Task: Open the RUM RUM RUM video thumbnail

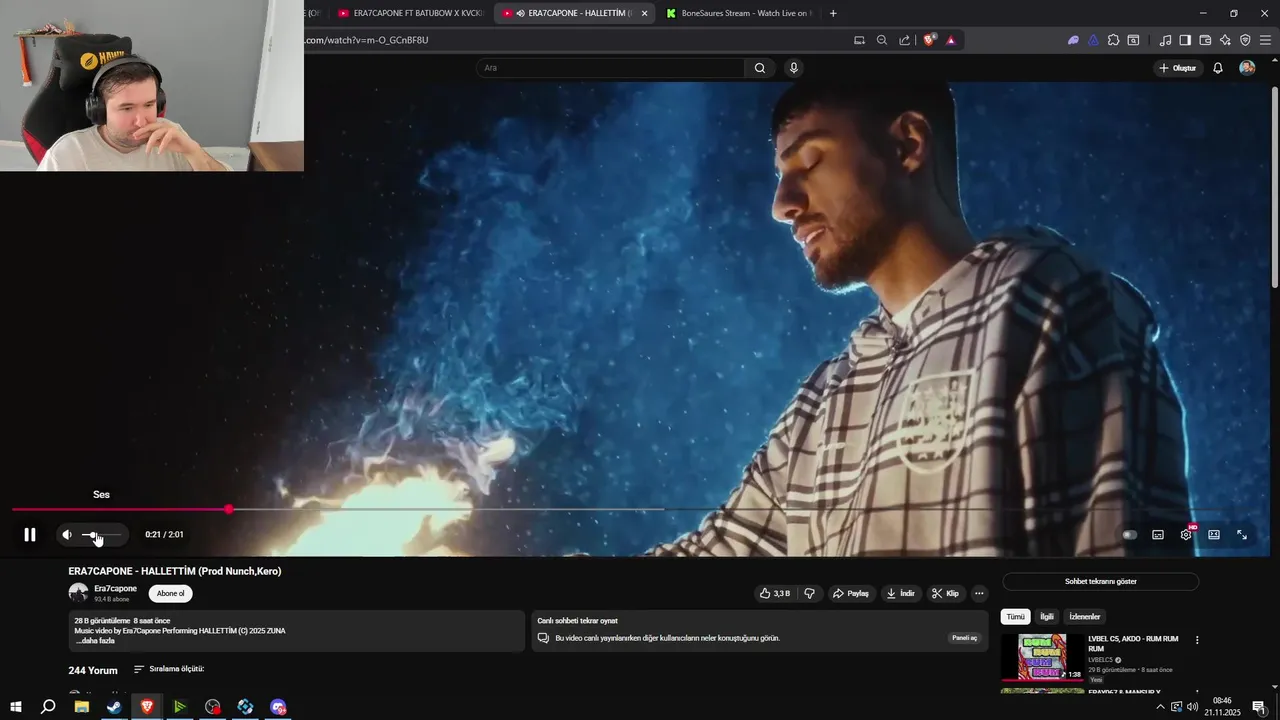Action: coord(1042,658)
